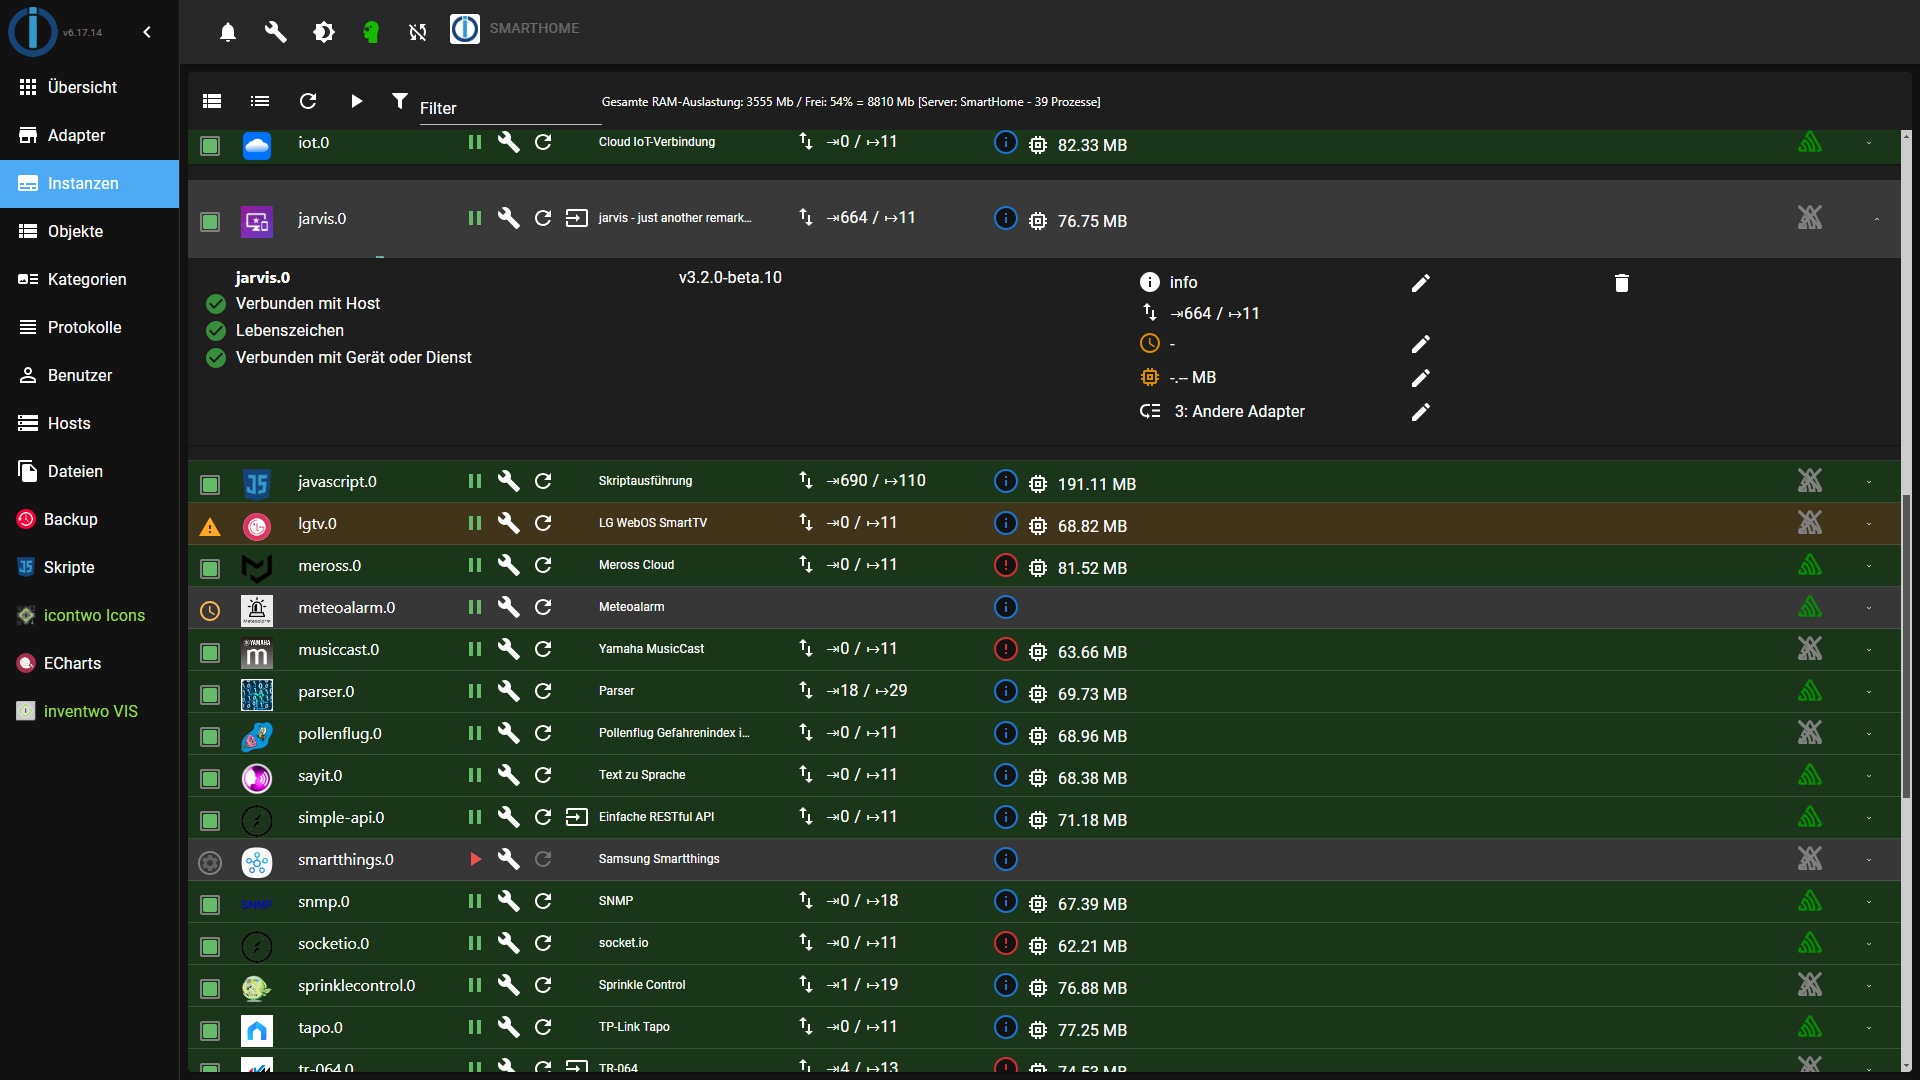The height and width of the screenshot is (1080, 1920).
Task: Edit jarvis.0 RAM limit pencil
Action: click(1421, 378)
